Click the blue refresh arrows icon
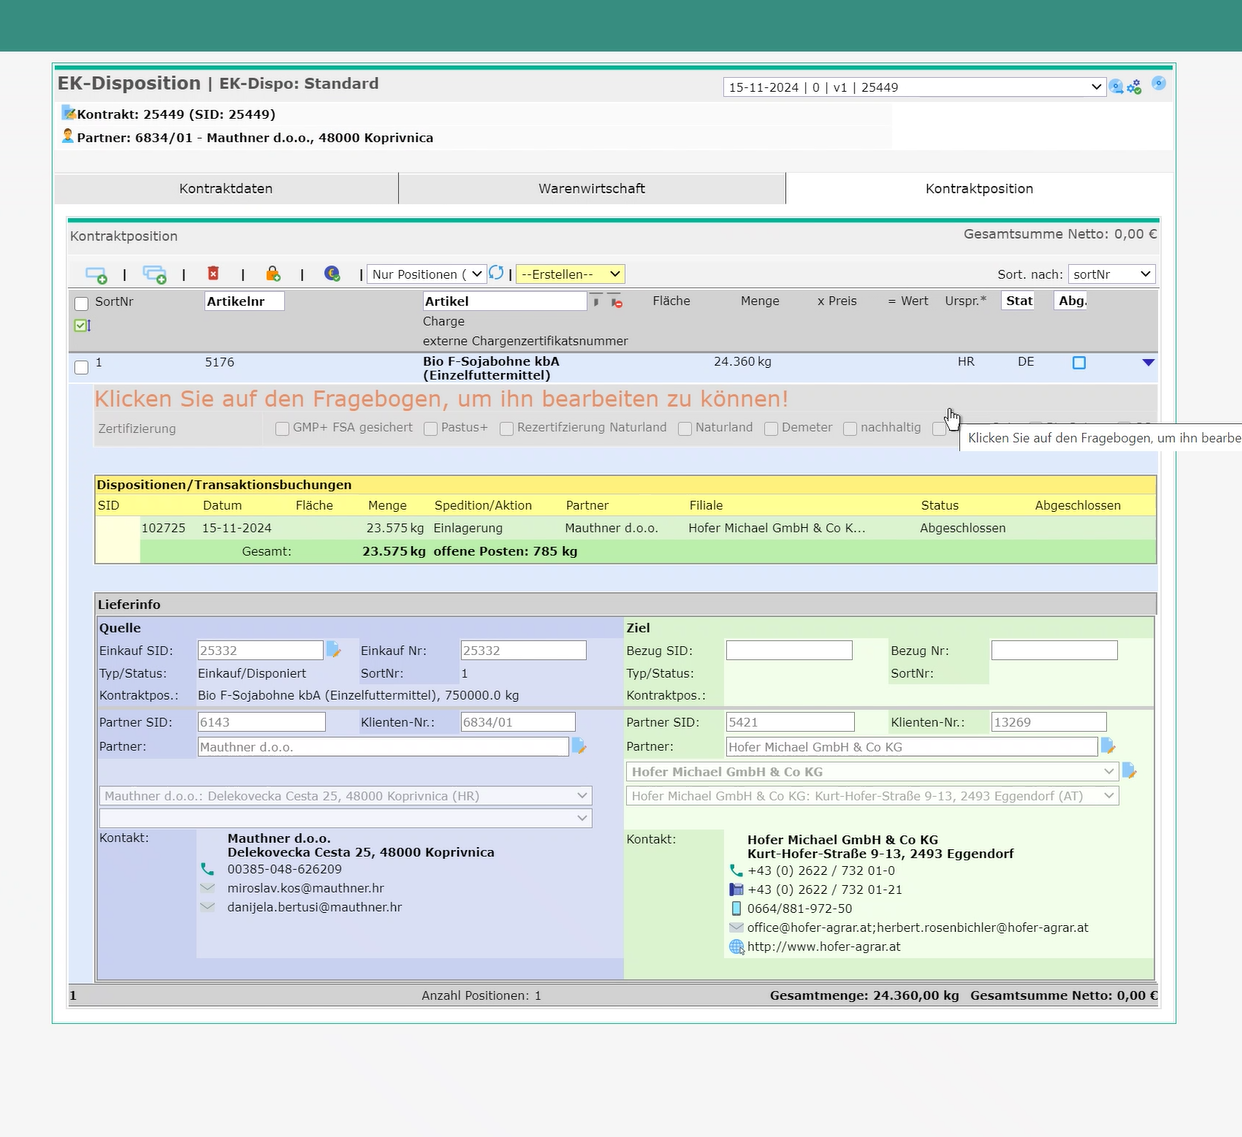The image size is (1242, 1137). pyautogui.click(x=496, y=273)
